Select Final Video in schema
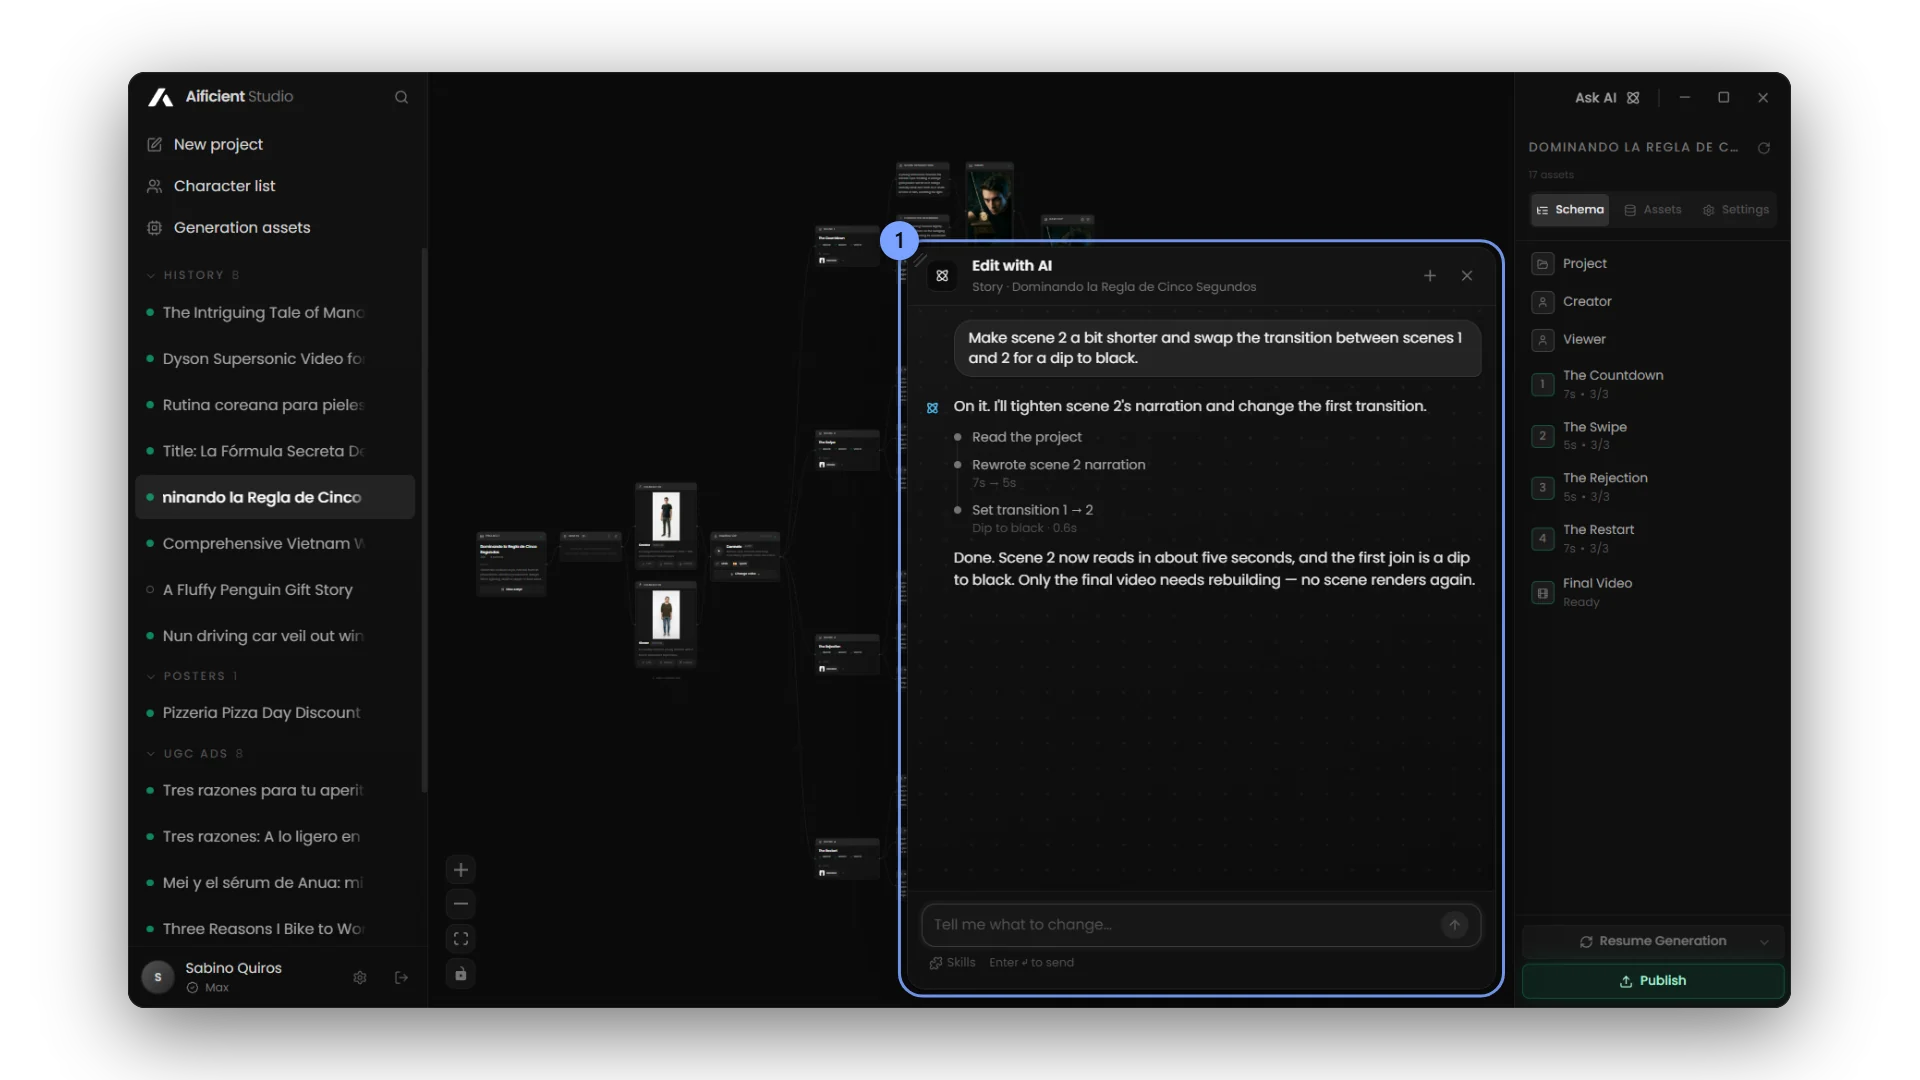This screenshot has width=1920, height=1080. coord(1653,592)
